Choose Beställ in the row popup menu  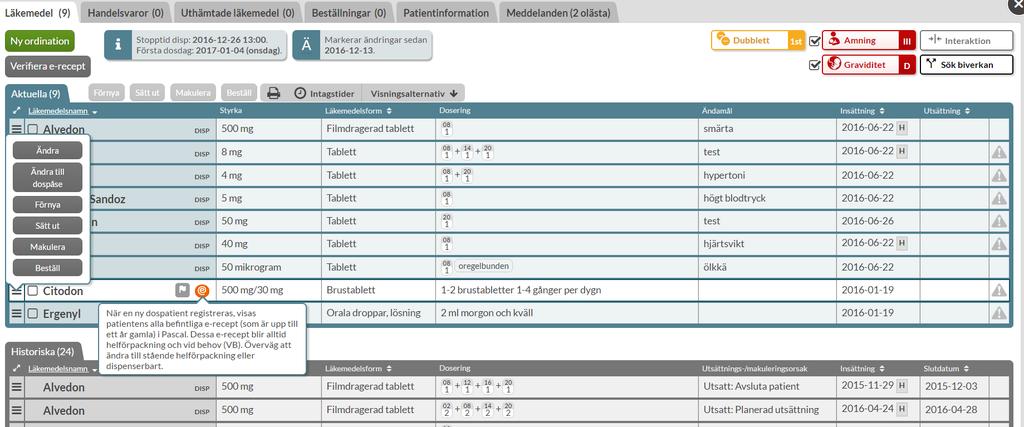(48, 268)
